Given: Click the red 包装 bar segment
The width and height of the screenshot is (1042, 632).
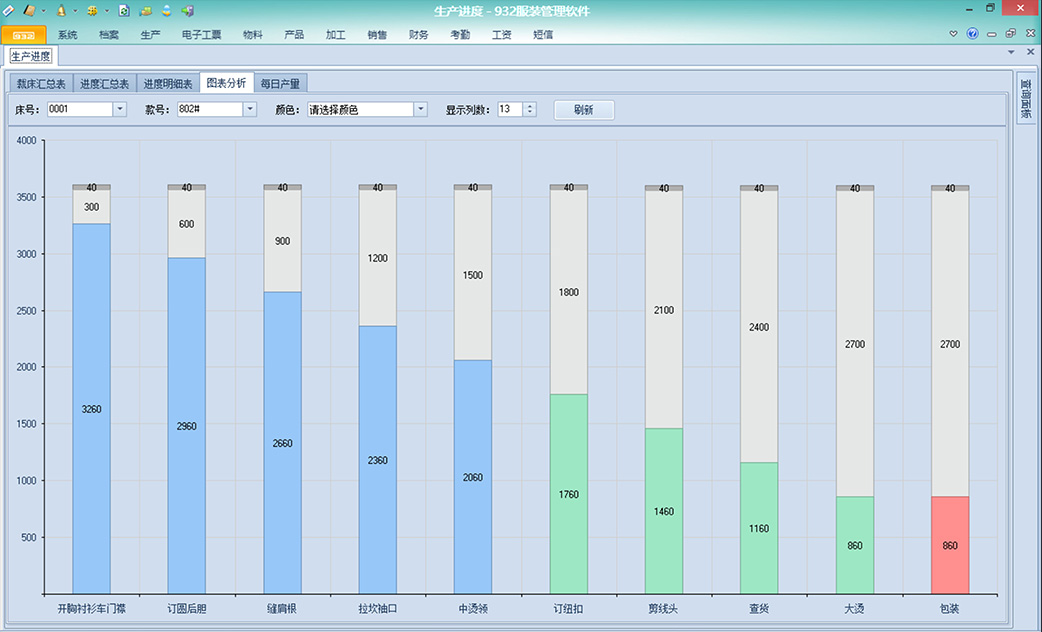Looking at the screenshot, I should pyautogui.click(x=950, y=544).
